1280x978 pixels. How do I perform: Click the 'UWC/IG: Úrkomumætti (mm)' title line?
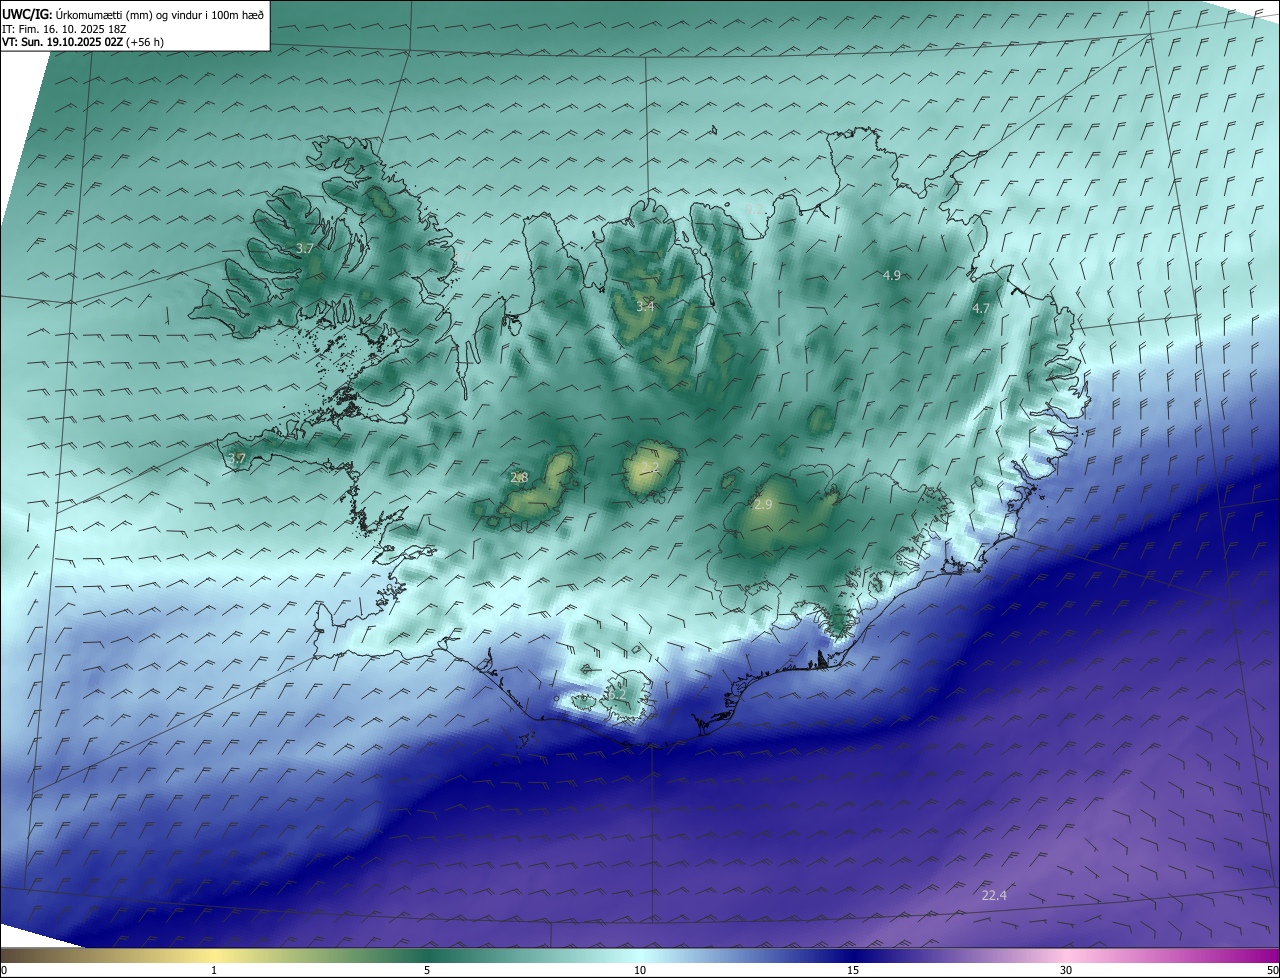[133, 14]
